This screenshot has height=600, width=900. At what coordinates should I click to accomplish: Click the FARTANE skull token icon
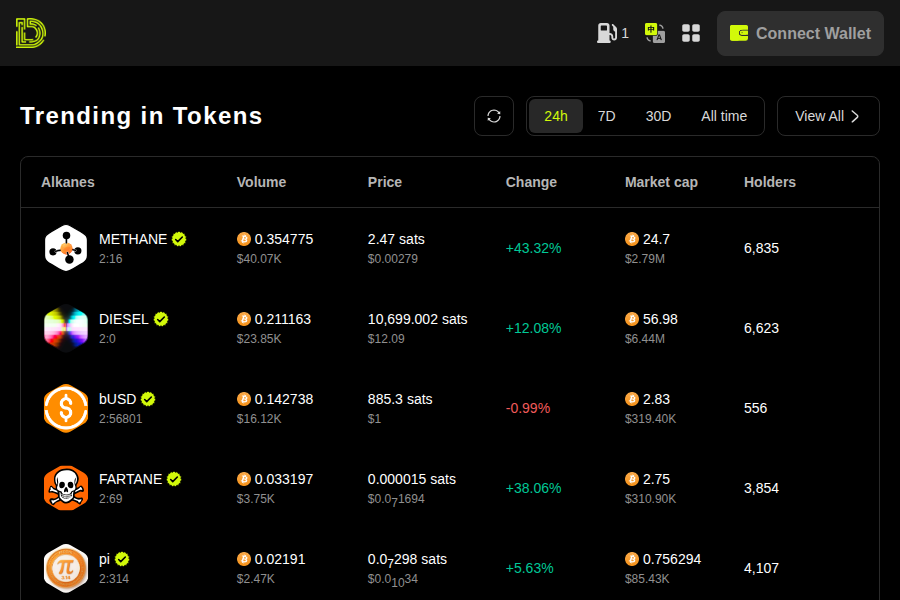pos(66,488)
